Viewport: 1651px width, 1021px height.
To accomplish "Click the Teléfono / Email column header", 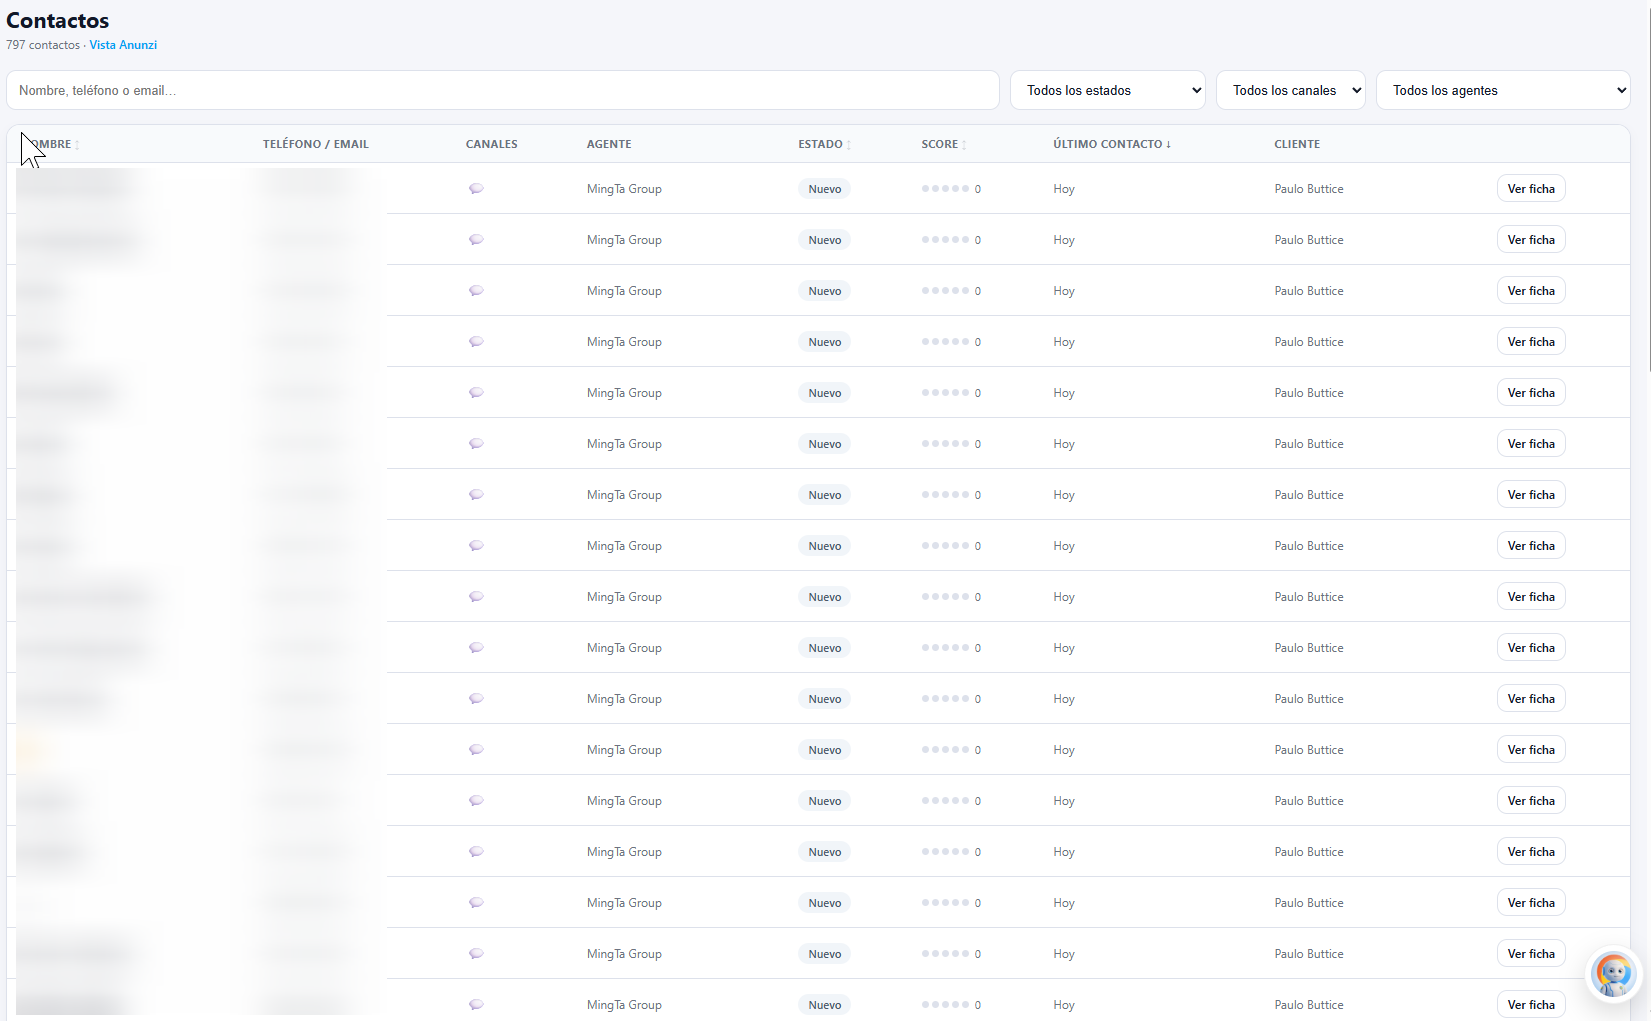I will pos(315,144).
